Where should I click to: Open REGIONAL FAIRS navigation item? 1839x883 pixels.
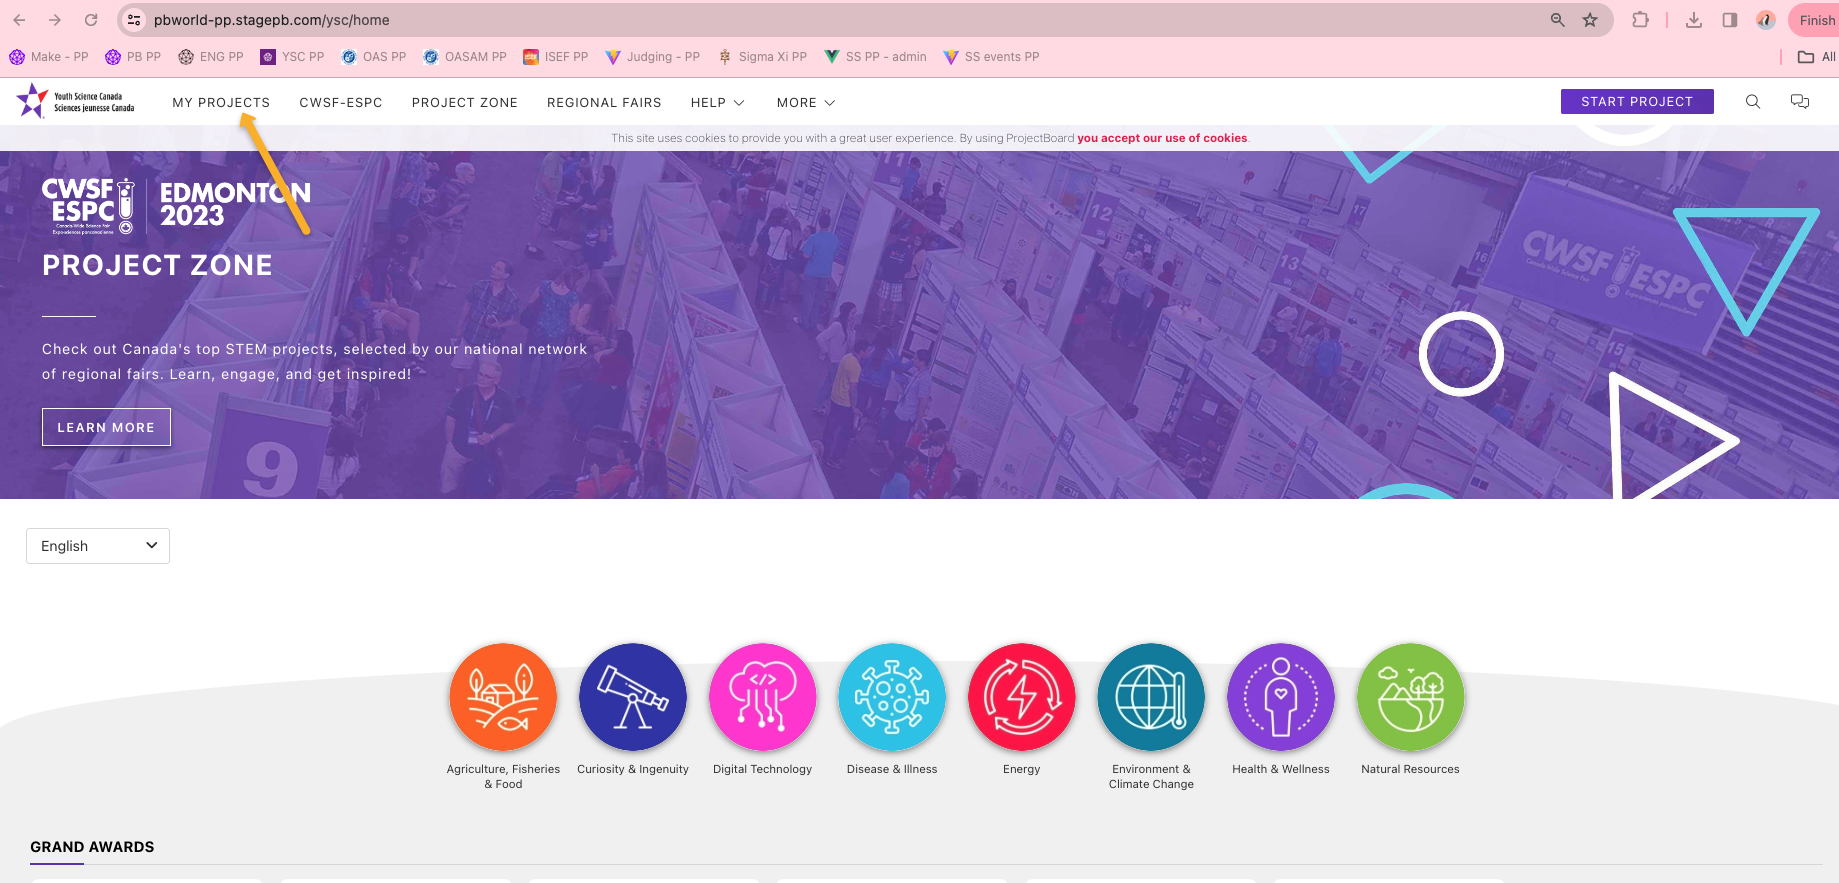(x=604, y=103)
